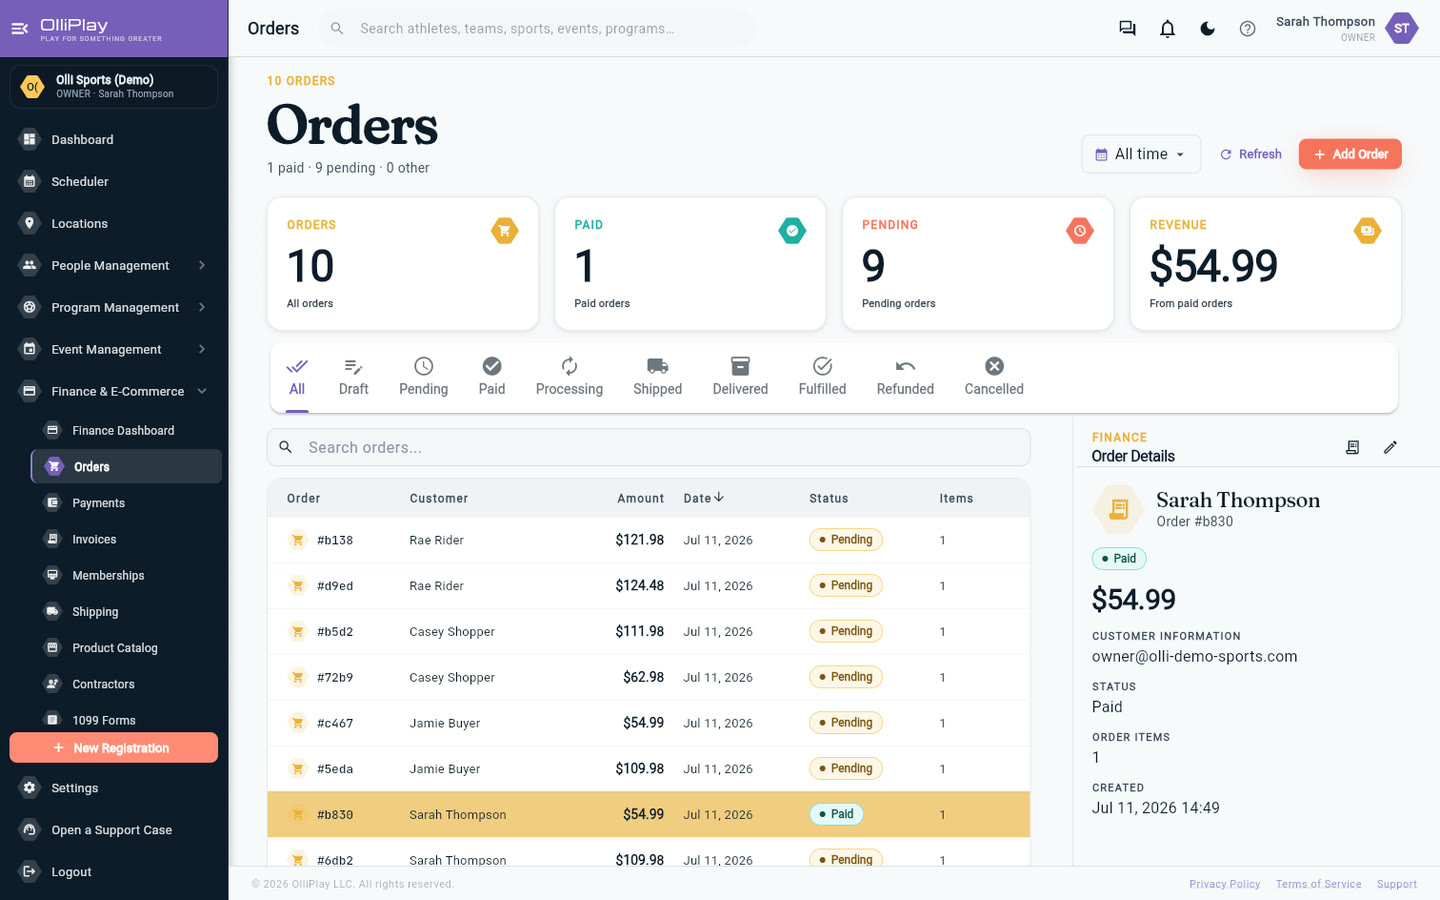Click the cart icon for order #b138
The height and width of the screenshot is (900, 1440).
coord(297,540)
